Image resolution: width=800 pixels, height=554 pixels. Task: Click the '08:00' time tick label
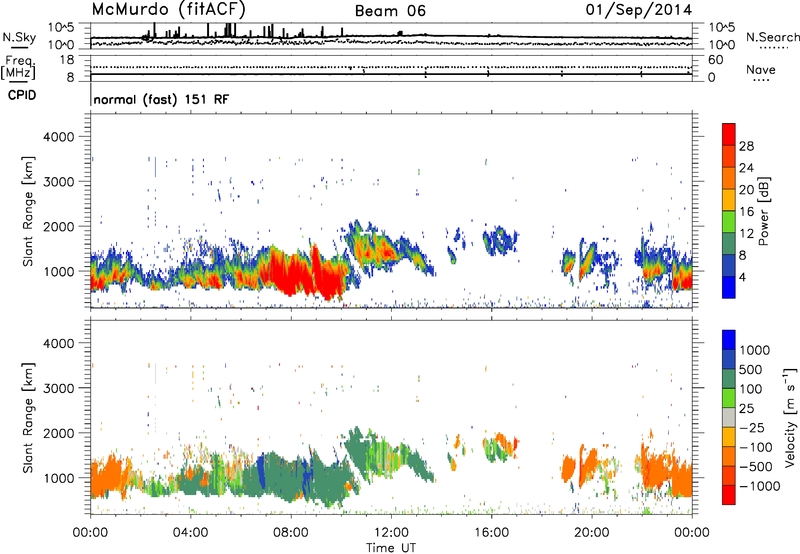pyautogui.click(x=291, y=533)
